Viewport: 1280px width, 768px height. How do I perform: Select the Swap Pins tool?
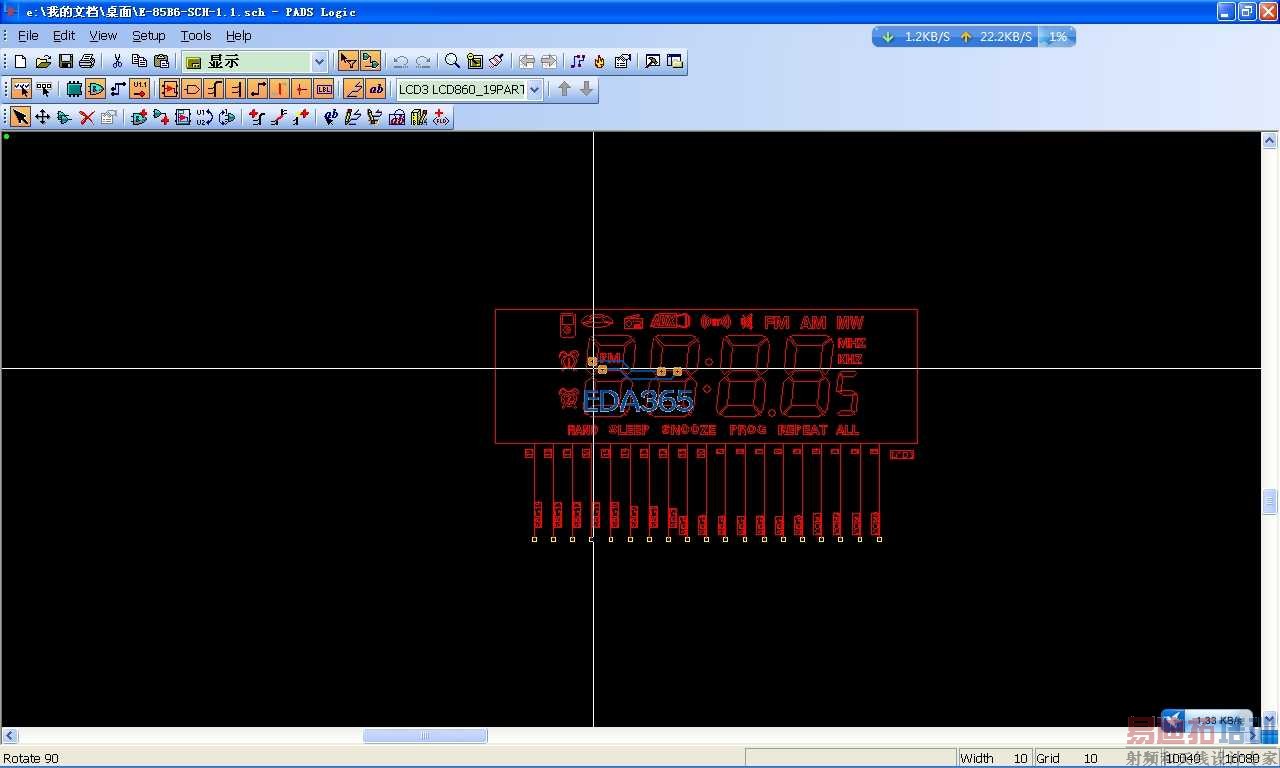click(x=227, y=117)
